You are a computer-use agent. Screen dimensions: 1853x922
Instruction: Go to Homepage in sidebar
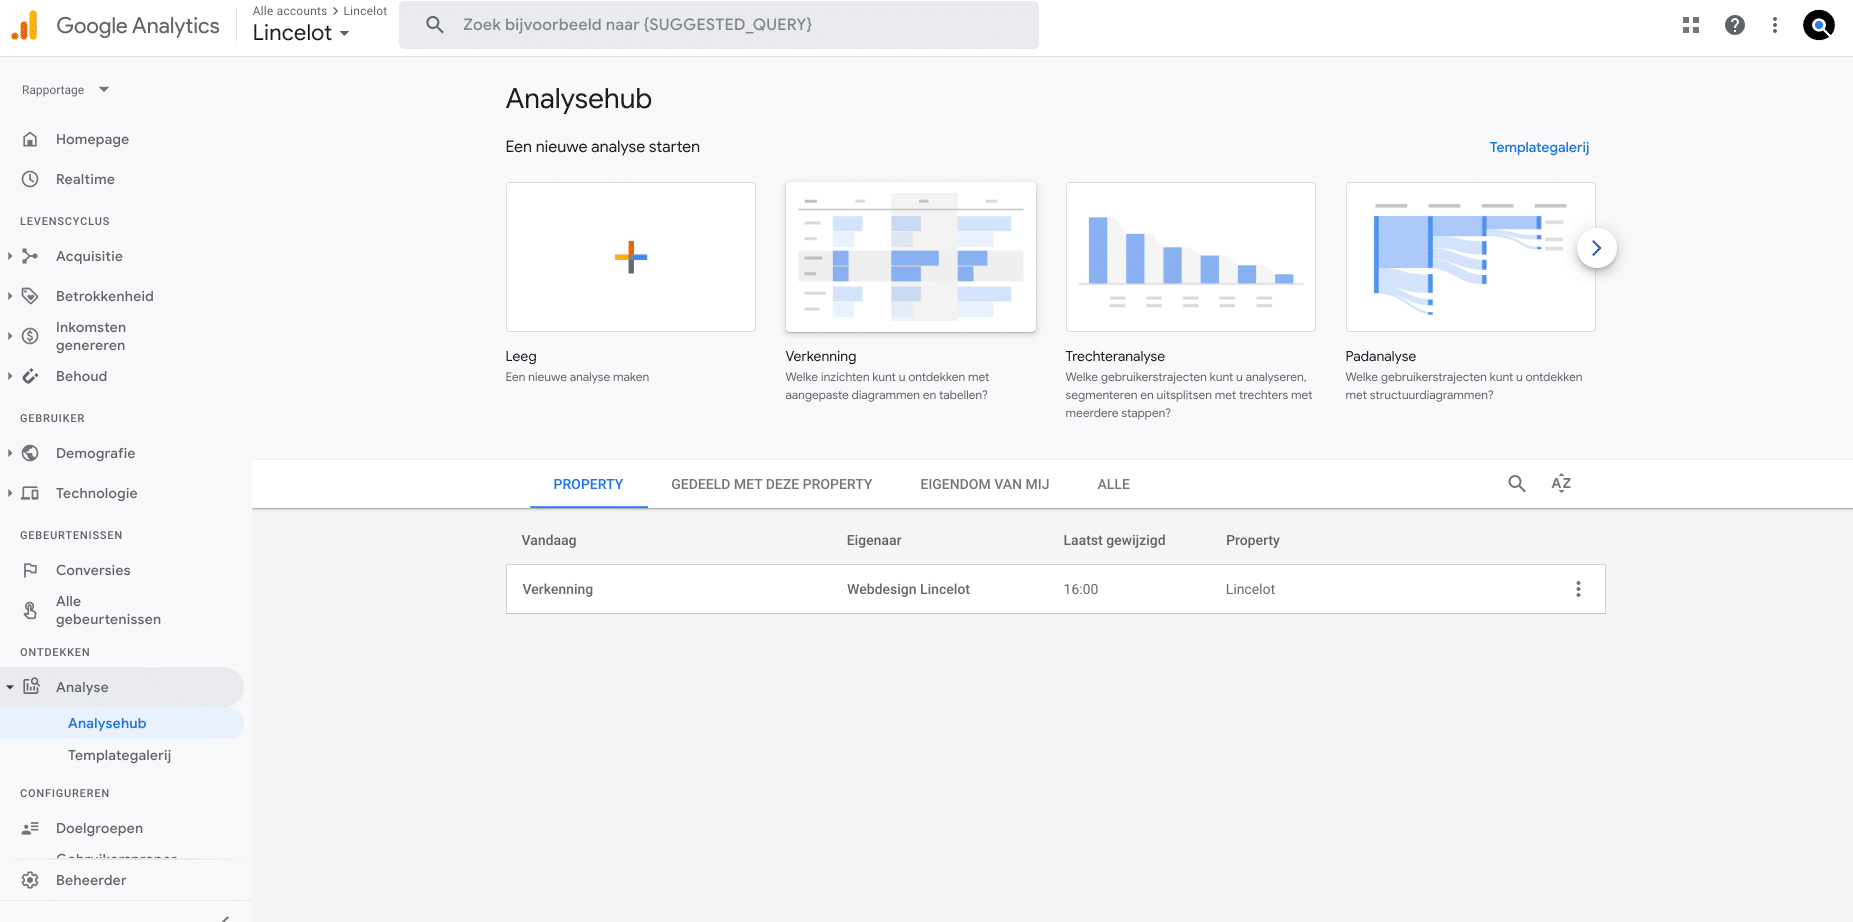coord(92,139)
